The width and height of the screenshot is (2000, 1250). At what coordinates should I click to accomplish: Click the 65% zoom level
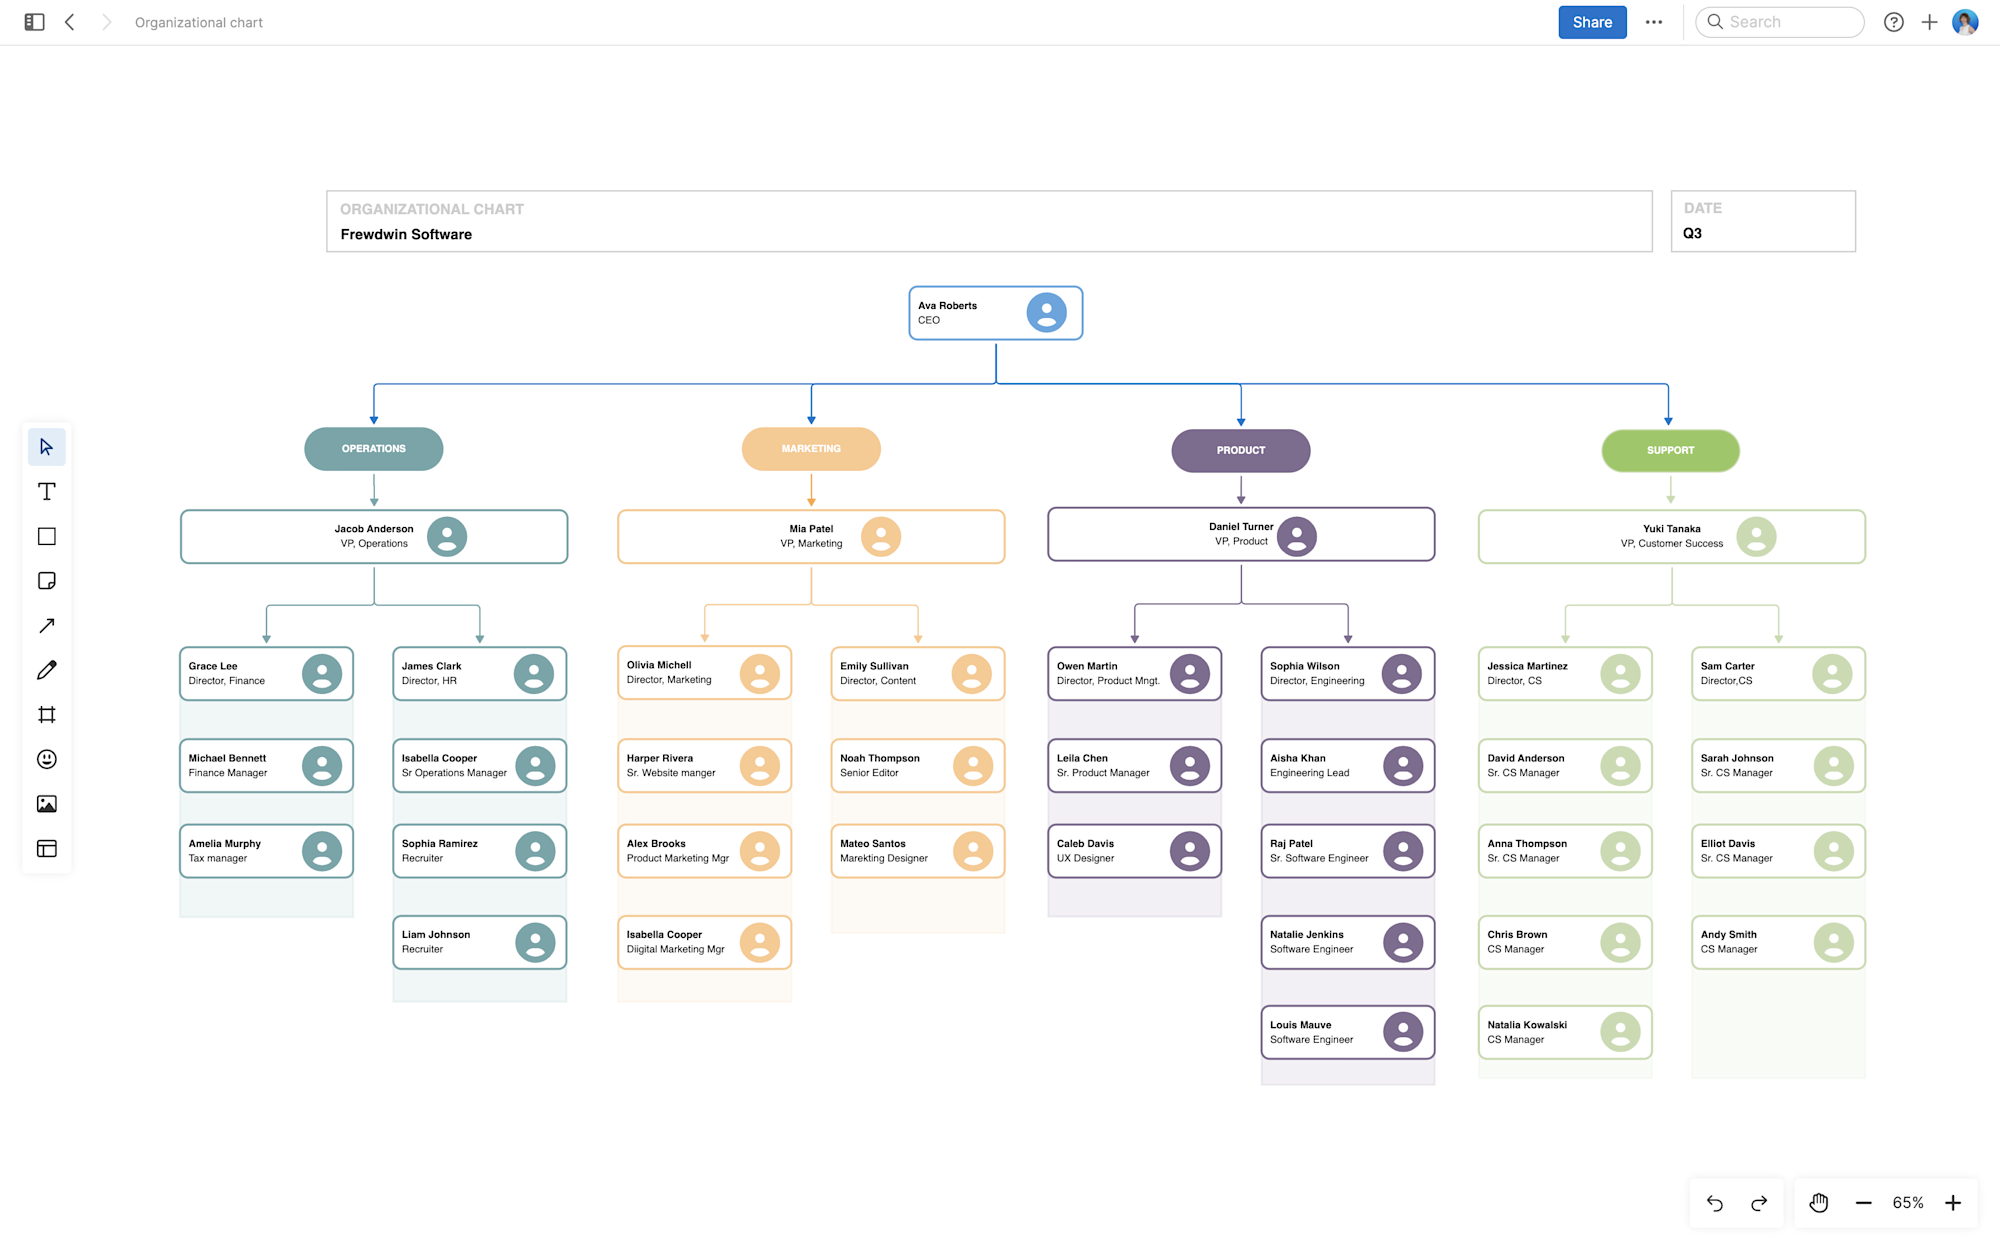click(1907, 1203)
